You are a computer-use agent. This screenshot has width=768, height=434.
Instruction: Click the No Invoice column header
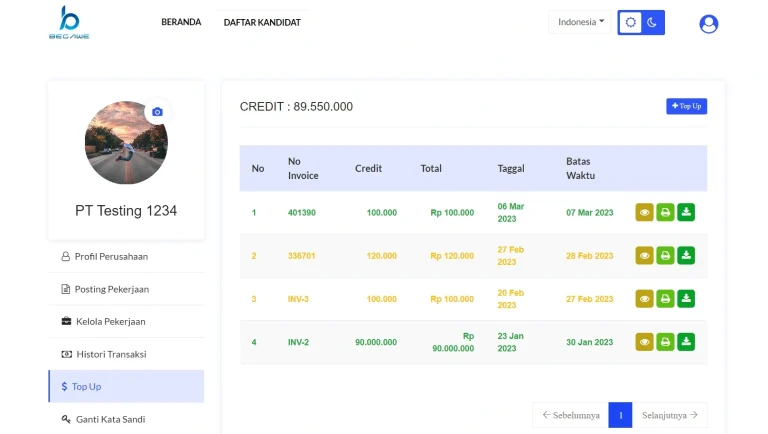pyautogui.click(x=303, y=168)
